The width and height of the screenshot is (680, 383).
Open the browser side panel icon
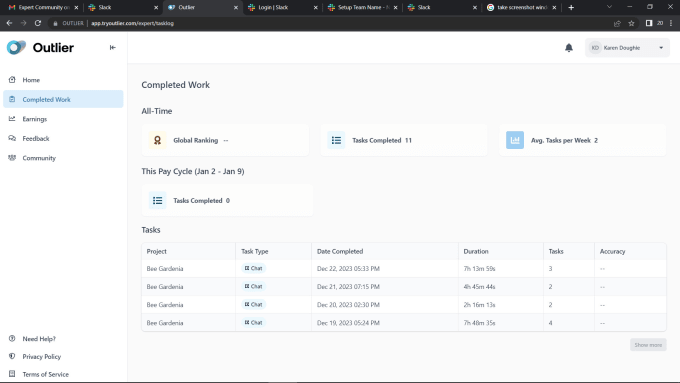tap(649, 23)
